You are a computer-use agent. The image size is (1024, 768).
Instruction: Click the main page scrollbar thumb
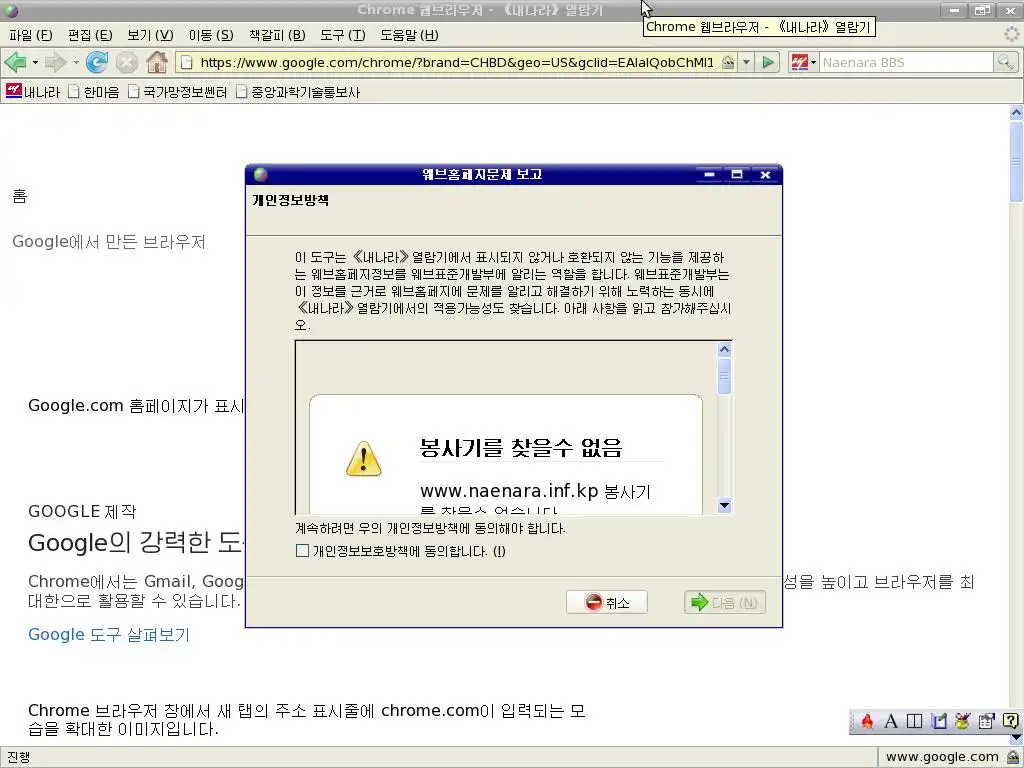(1016, 161)
